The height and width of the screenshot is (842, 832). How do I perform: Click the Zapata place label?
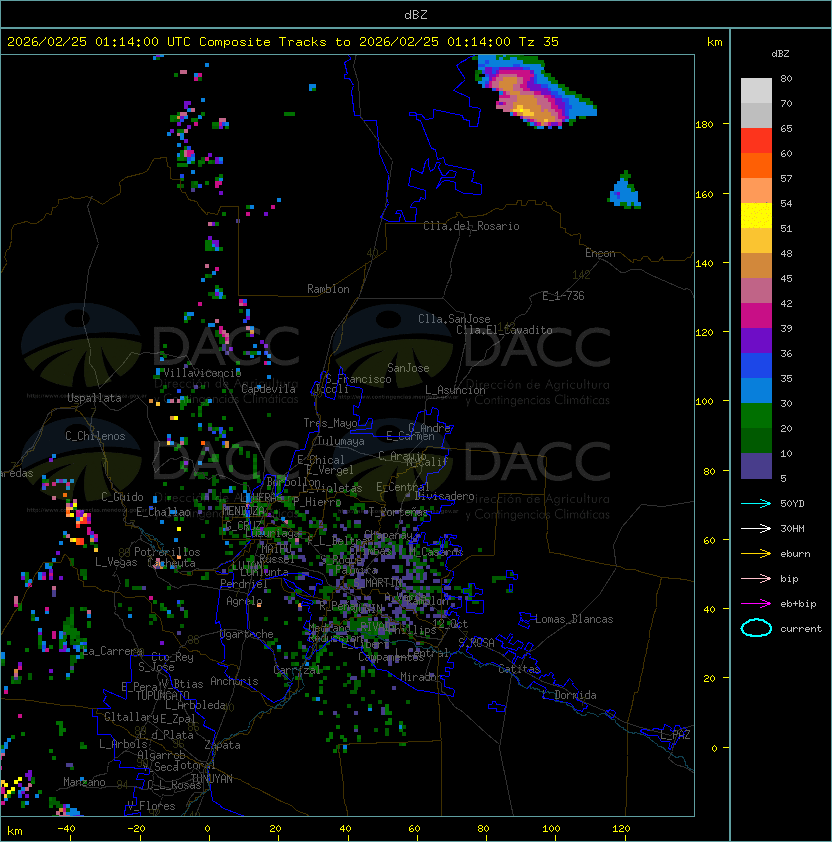click(222, 745)
